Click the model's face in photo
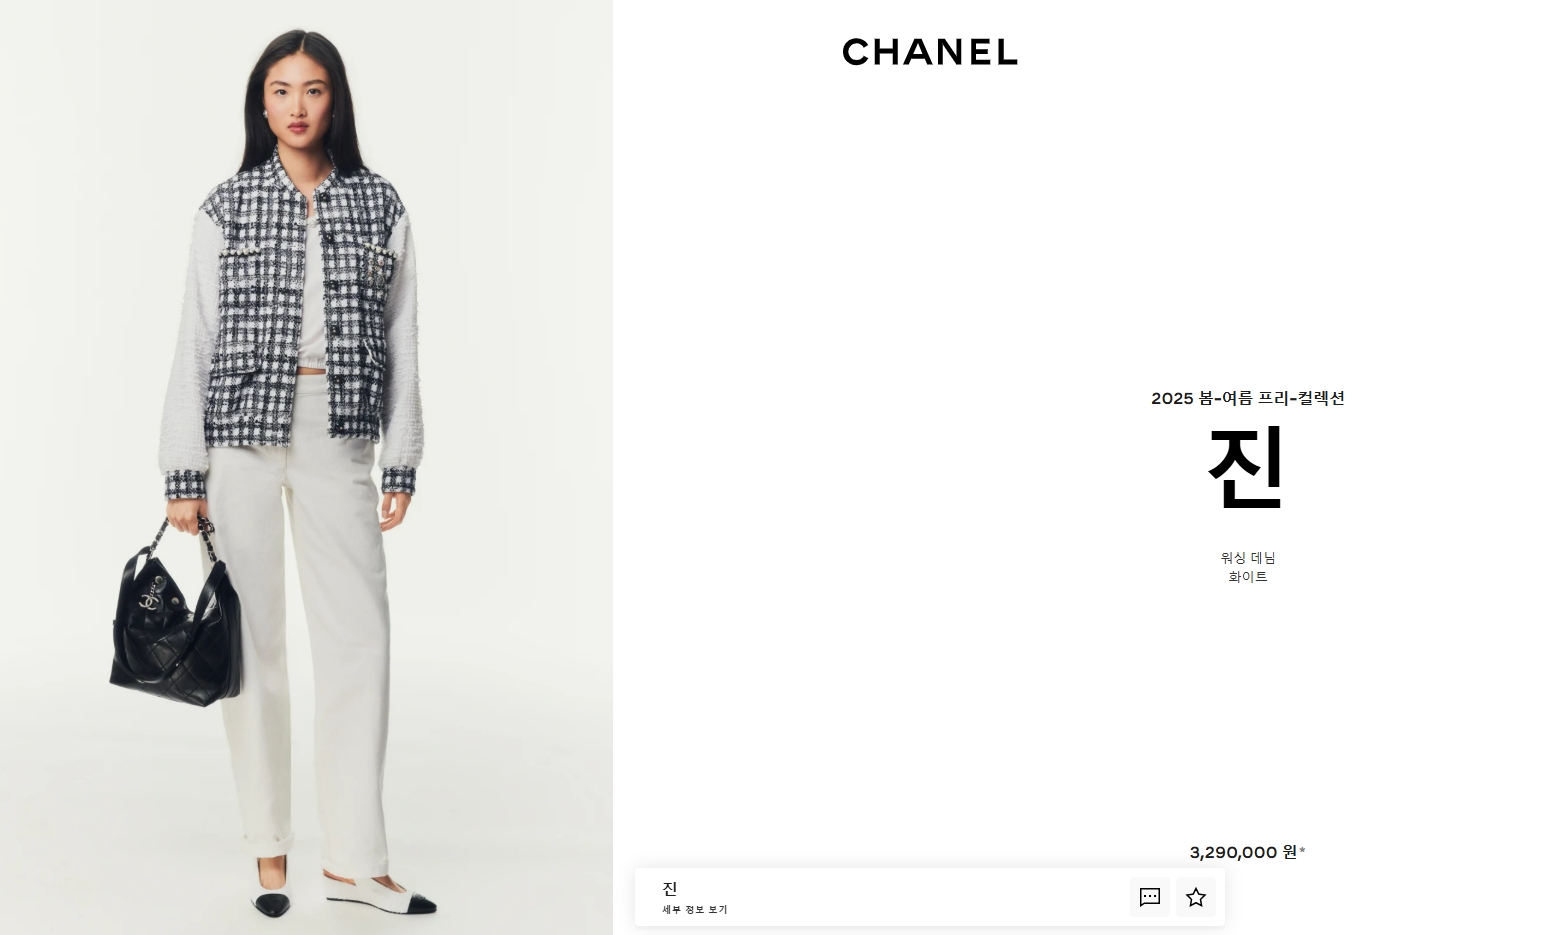 (x=295, y=100)
